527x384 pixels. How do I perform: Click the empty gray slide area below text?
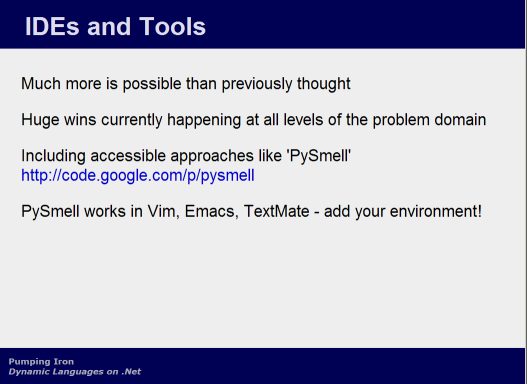[262, 286]
